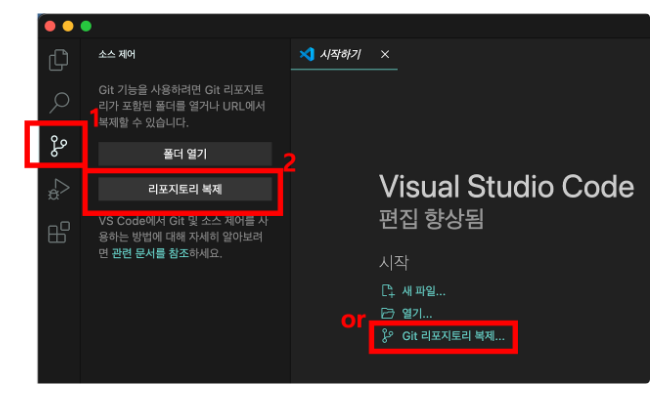Click the folder icon beside 열기
This screenshot has width=661, height=398.
387,313
